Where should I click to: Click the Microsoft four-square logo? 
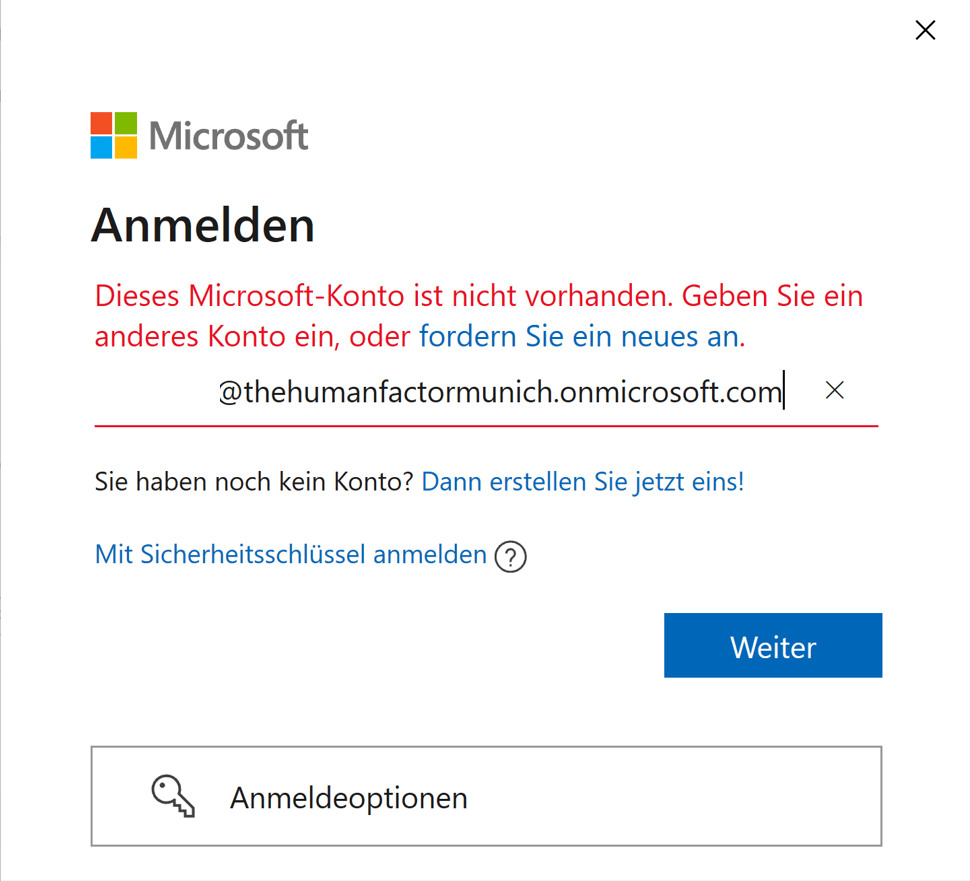pos(114,135)
